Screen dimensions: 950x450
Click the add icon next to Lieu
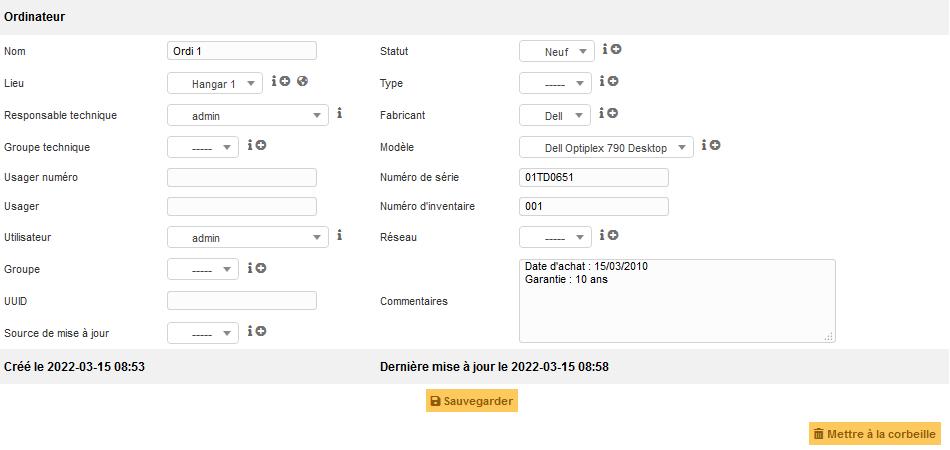(x=285, y=82)
